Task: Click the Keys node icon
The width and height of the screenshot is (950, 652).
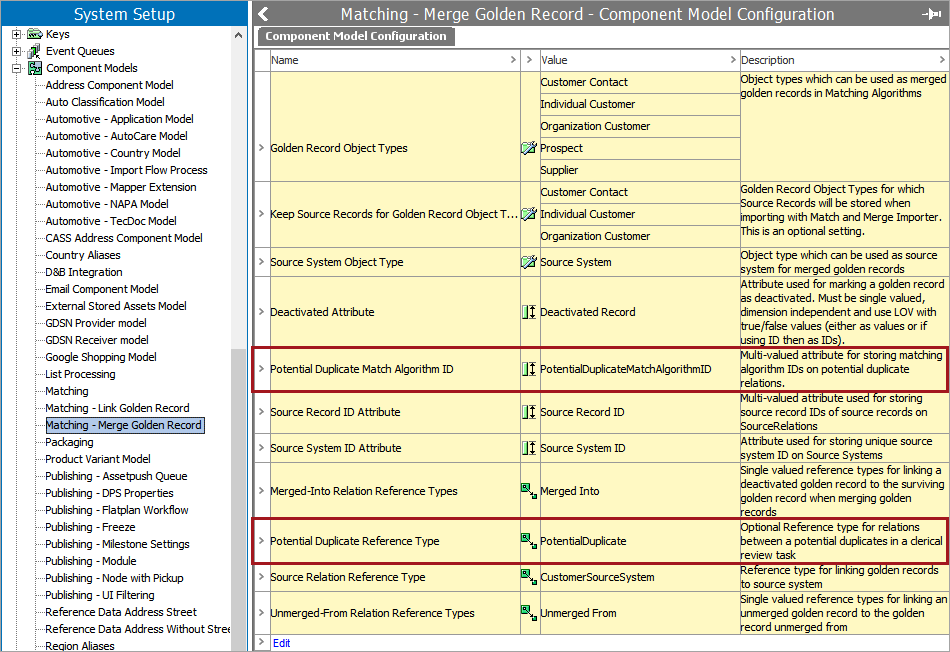Action: (35, 34)
